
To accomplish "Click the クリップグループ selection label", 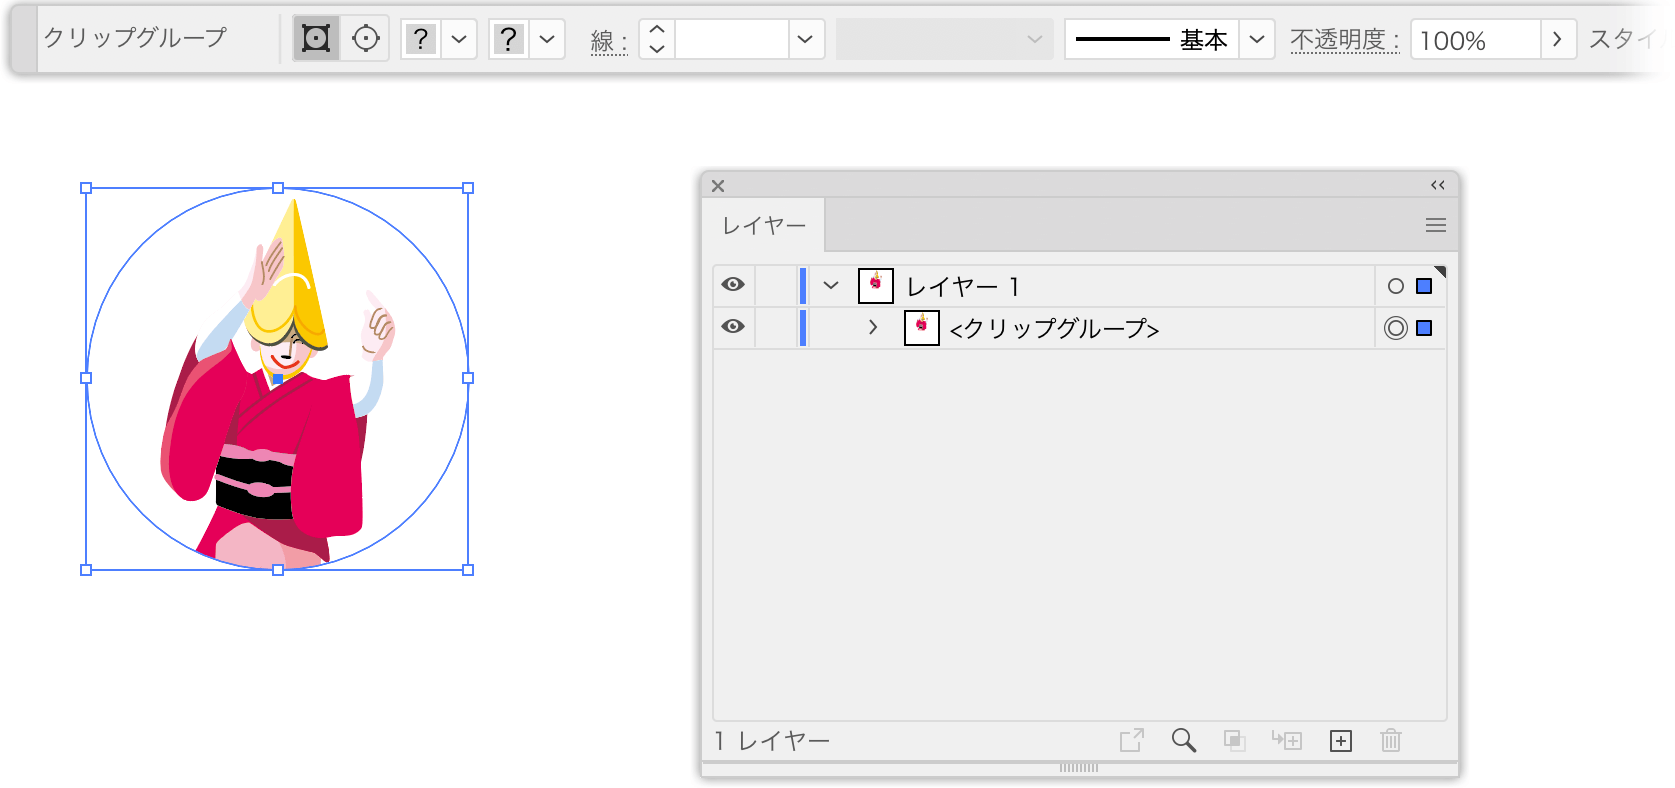I will [135, 38].
